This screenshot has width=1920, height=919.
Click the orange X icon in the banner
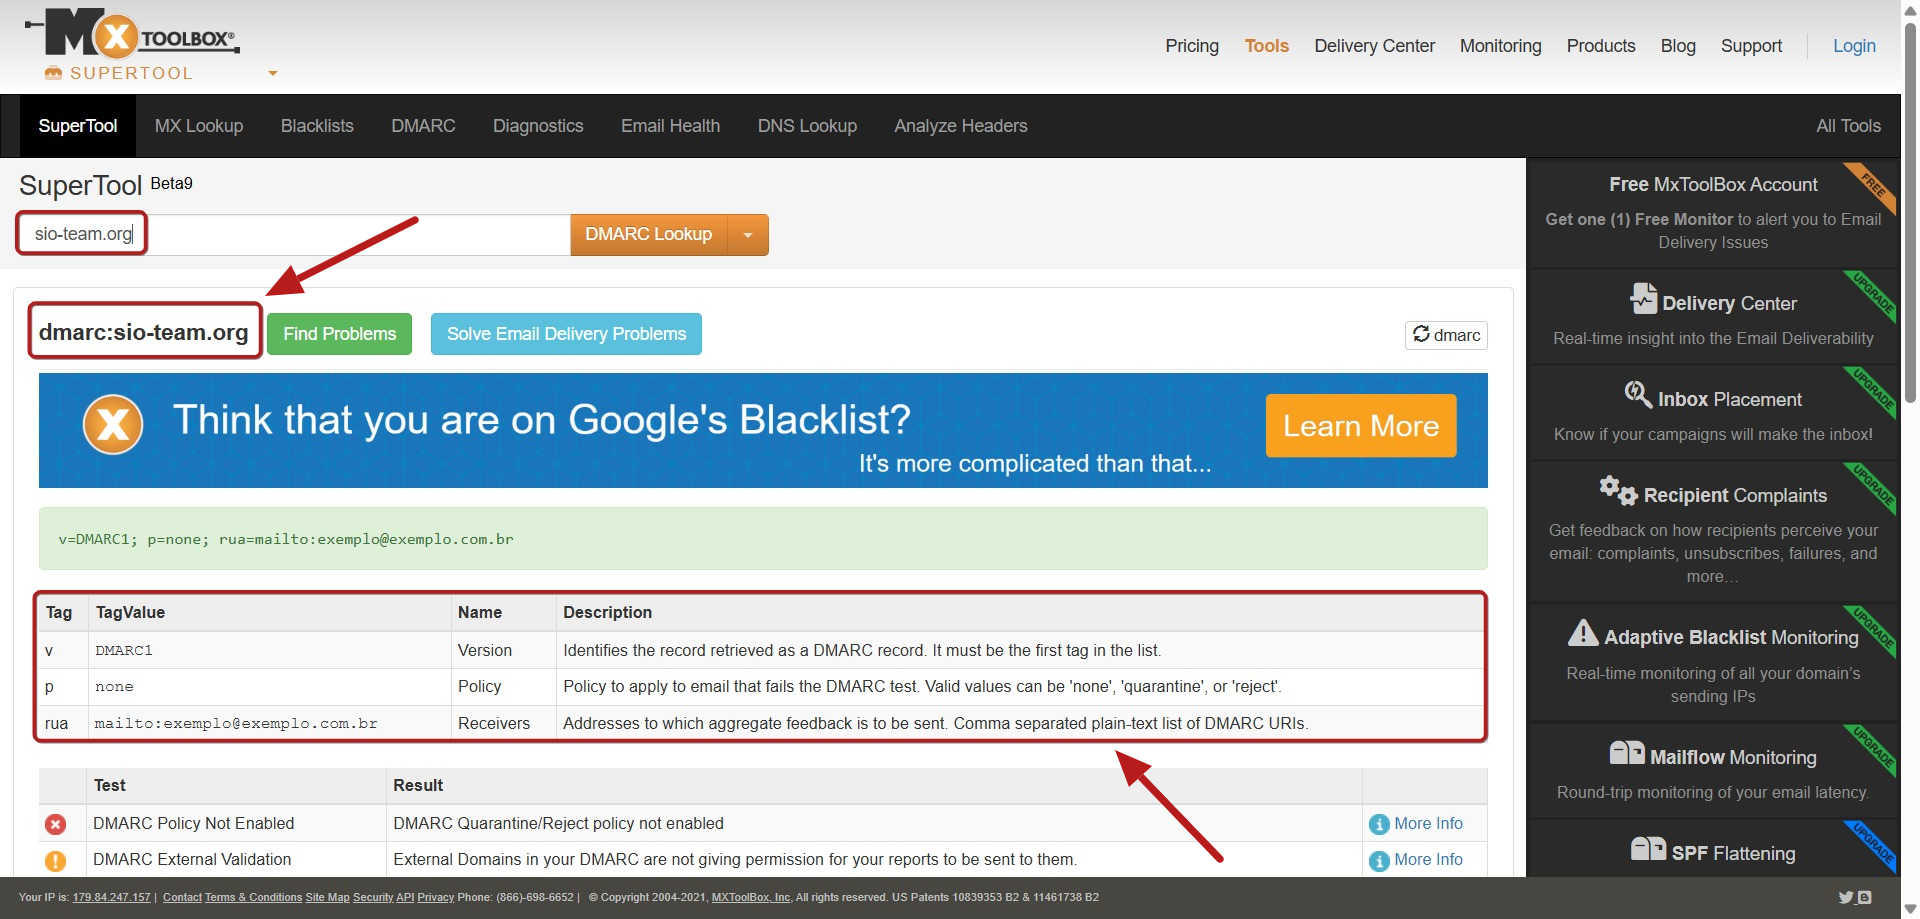tap(113, 425)
